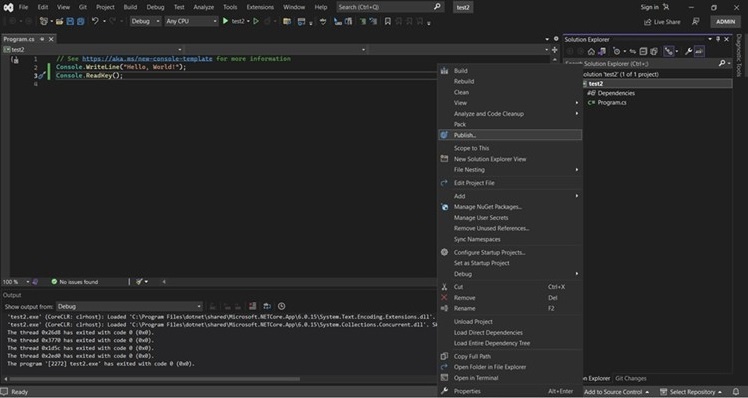This screenshot has width=748, height=398.
Task: Click the Save (single floppy) toolbar icon
Action: (x=70, y=21)
